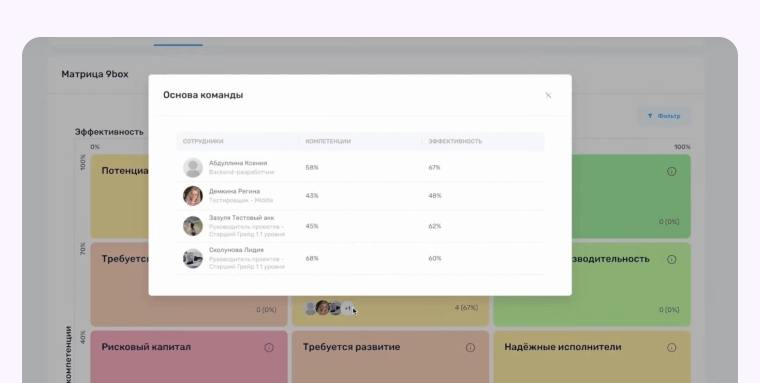The image size is (760, 383).
Task: Click Демкина Регина's avatar photo
Action: pyautogui.click(x=193, y=196)
